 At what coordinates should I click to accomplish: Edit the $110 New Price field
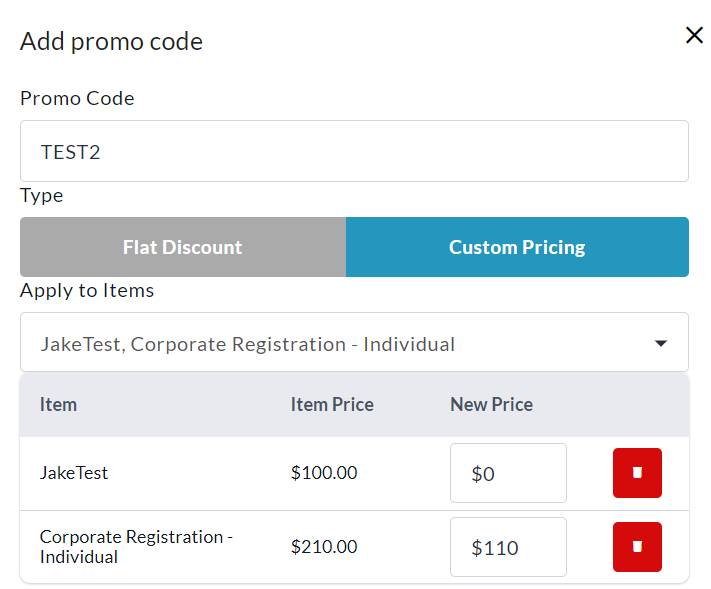pyautogui.click(x=508, y=547)
